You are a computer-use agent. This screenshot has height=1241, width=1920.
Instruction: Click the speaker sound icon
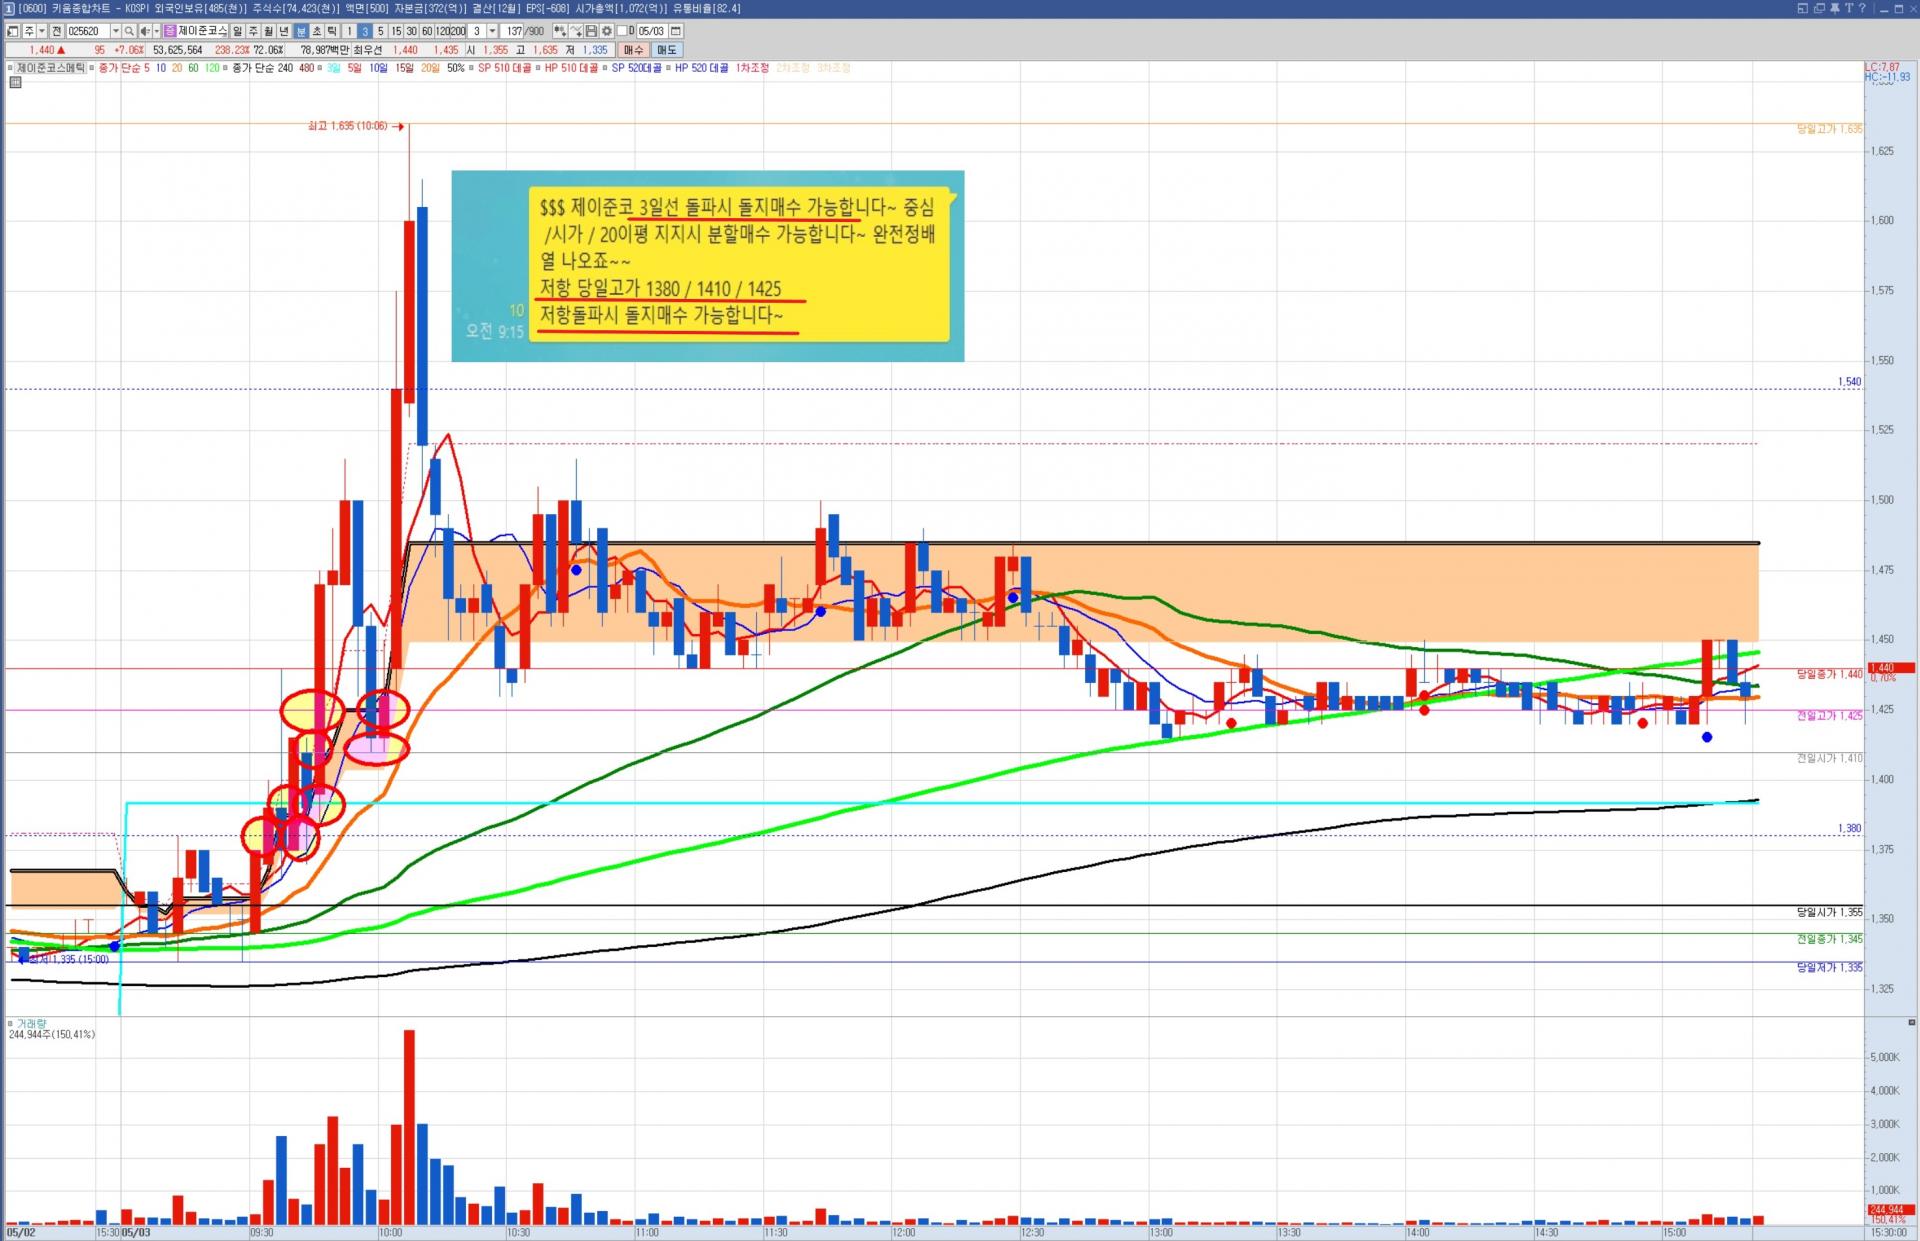coord(145,31)
